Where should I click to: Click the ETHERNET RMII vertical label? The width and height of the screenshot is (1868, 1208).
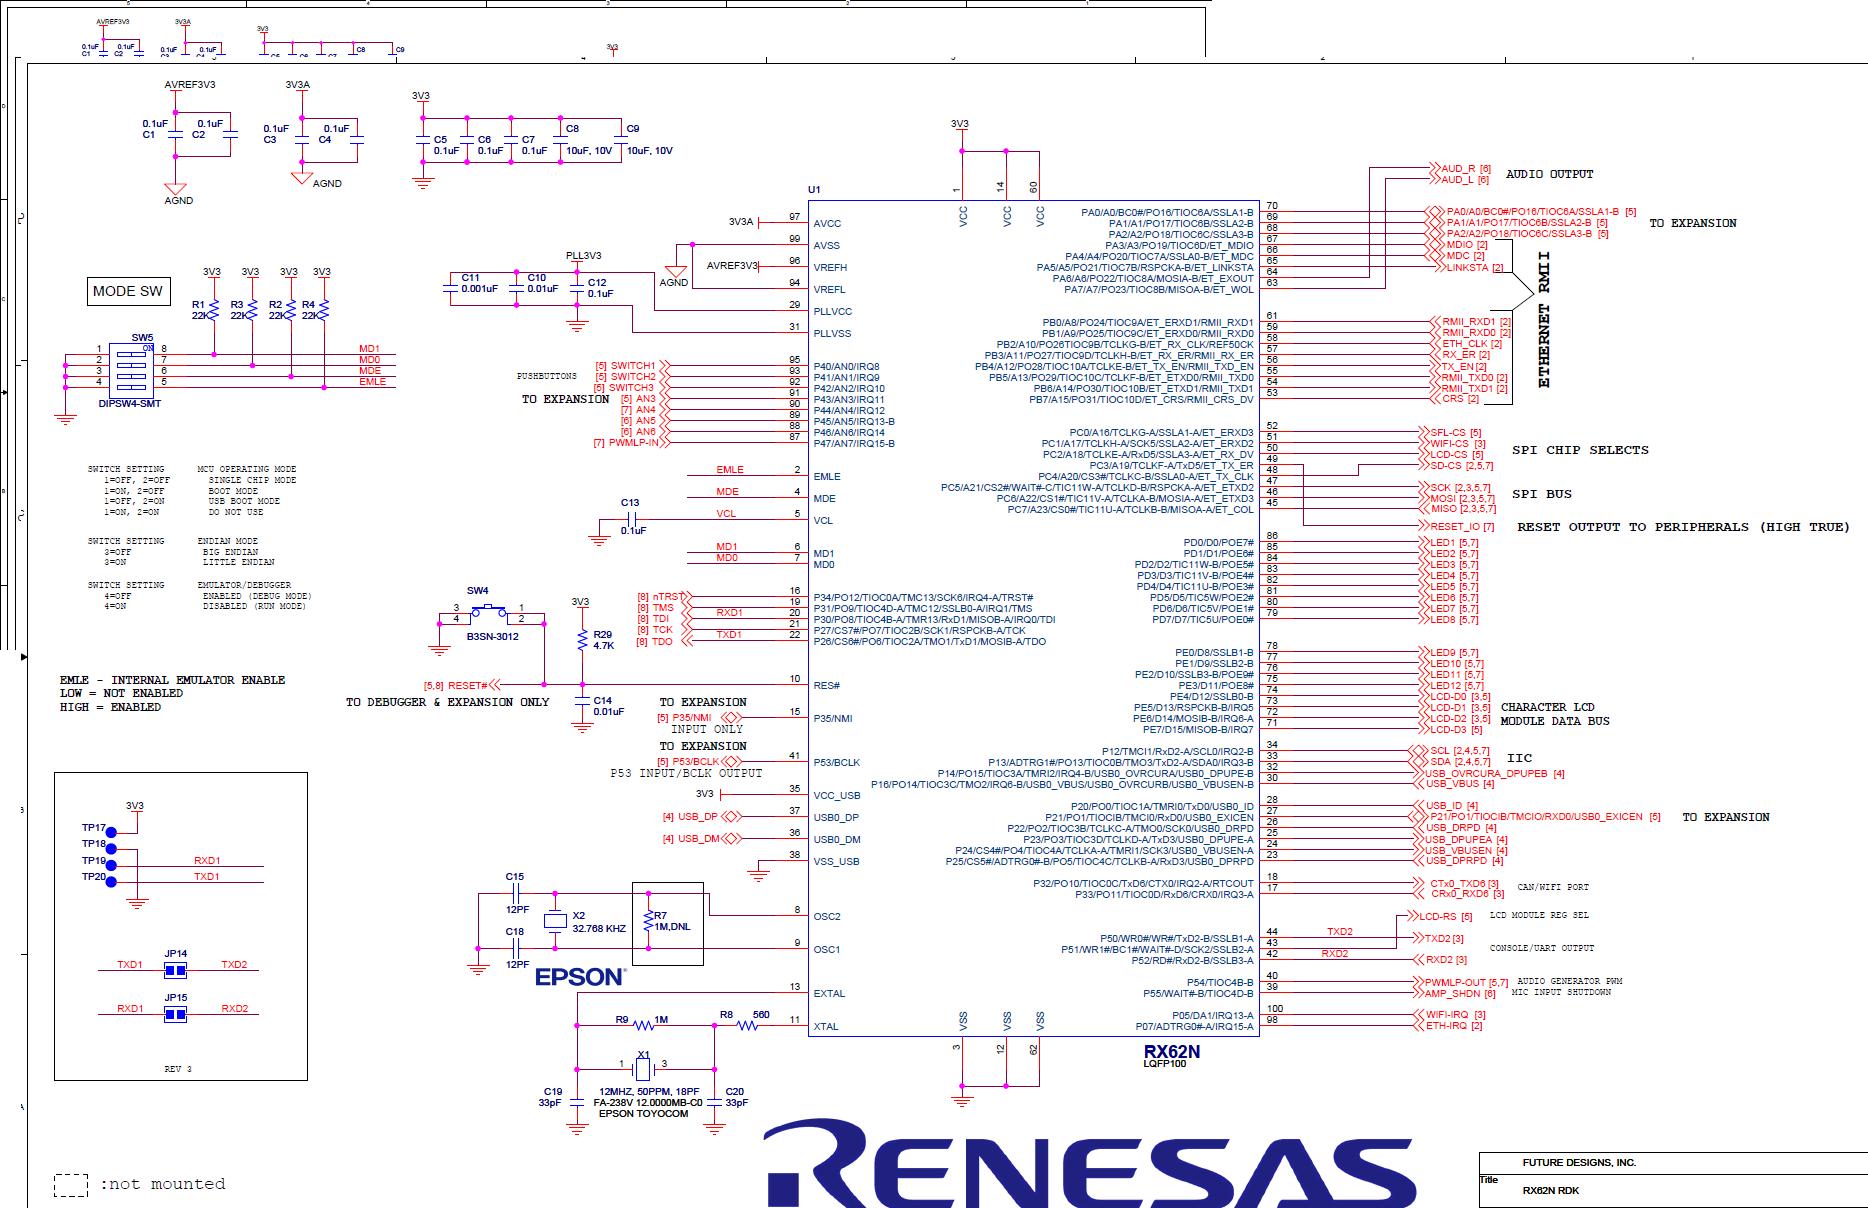point(1543,320)
